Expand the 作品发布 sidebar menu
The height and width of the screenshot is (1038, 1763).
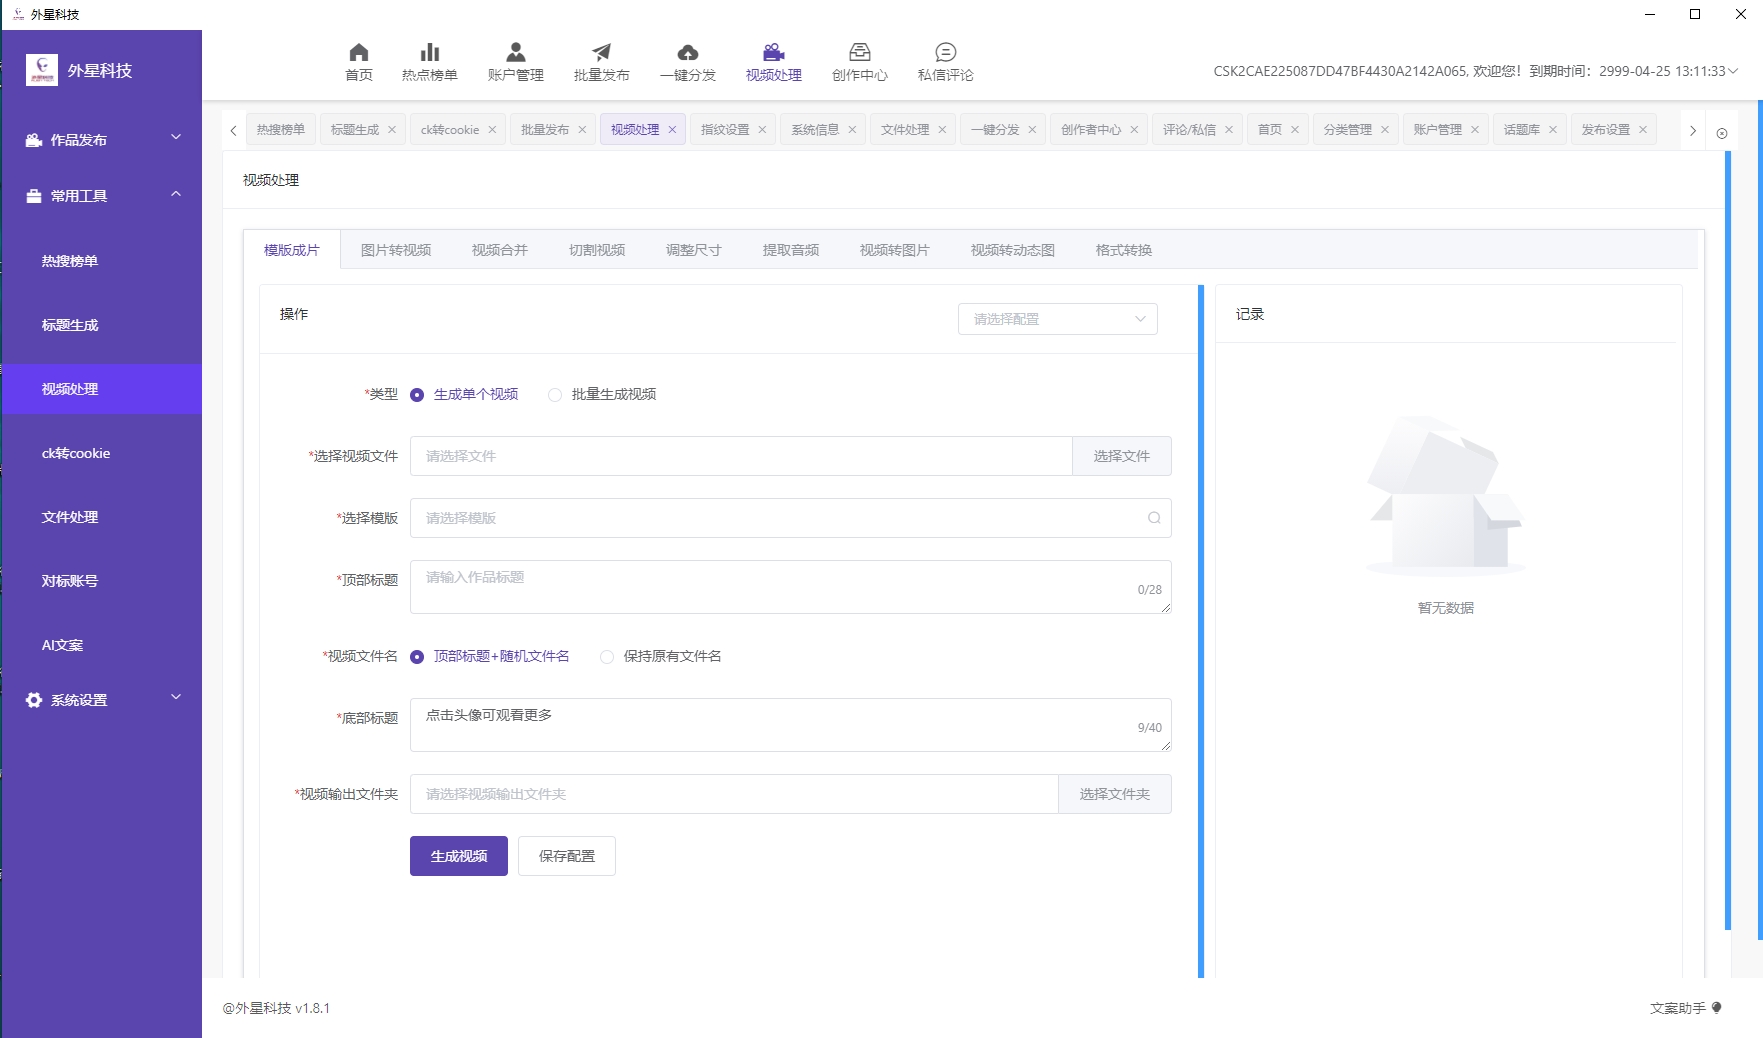(102, 140)
